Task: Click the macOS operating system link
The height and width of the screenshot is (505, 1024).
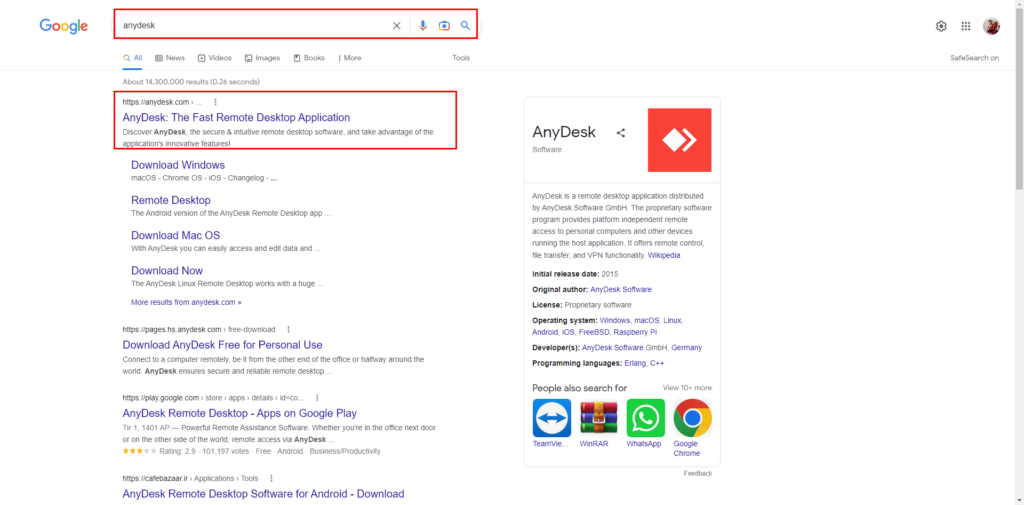Action: pos(647,320)
